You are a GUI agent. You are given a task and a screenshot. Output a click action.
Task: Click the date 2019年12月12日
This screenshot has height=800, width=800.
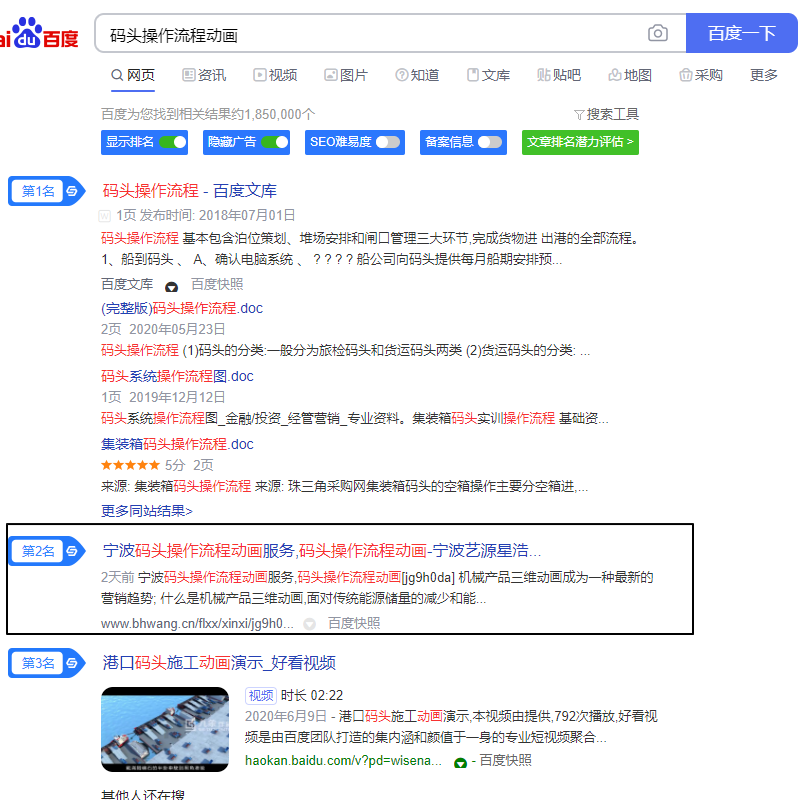coord(177,397)
